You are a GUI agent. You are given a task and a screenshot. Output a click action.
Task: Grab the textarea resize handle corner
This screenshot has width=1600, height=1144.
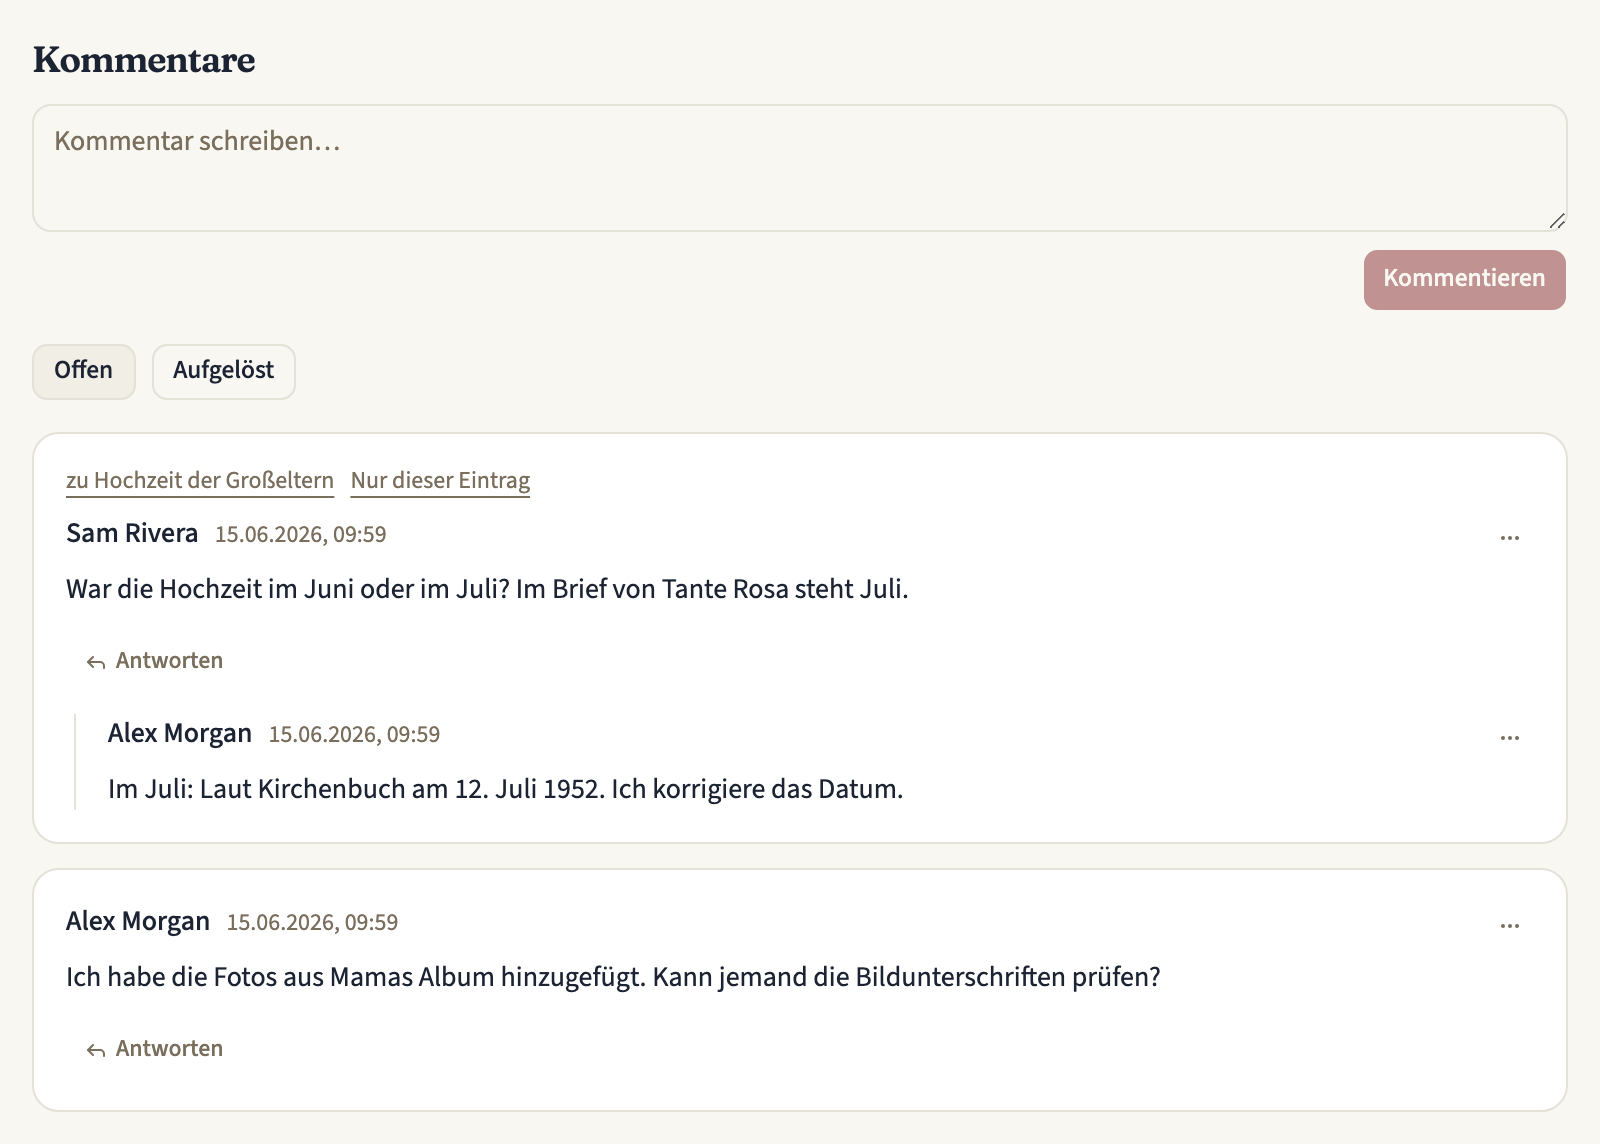point(1557,221)
